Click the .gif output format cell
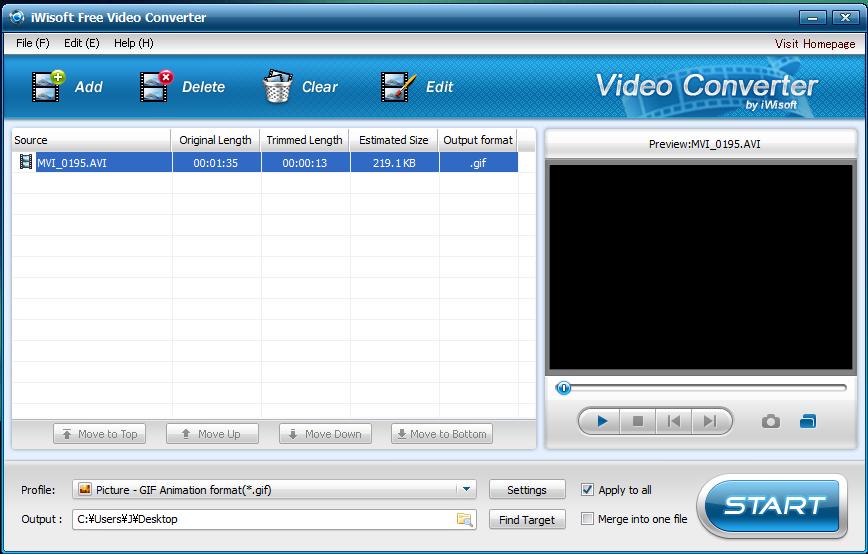The height and width of the screenshot is (554, 868). [478, 163]
